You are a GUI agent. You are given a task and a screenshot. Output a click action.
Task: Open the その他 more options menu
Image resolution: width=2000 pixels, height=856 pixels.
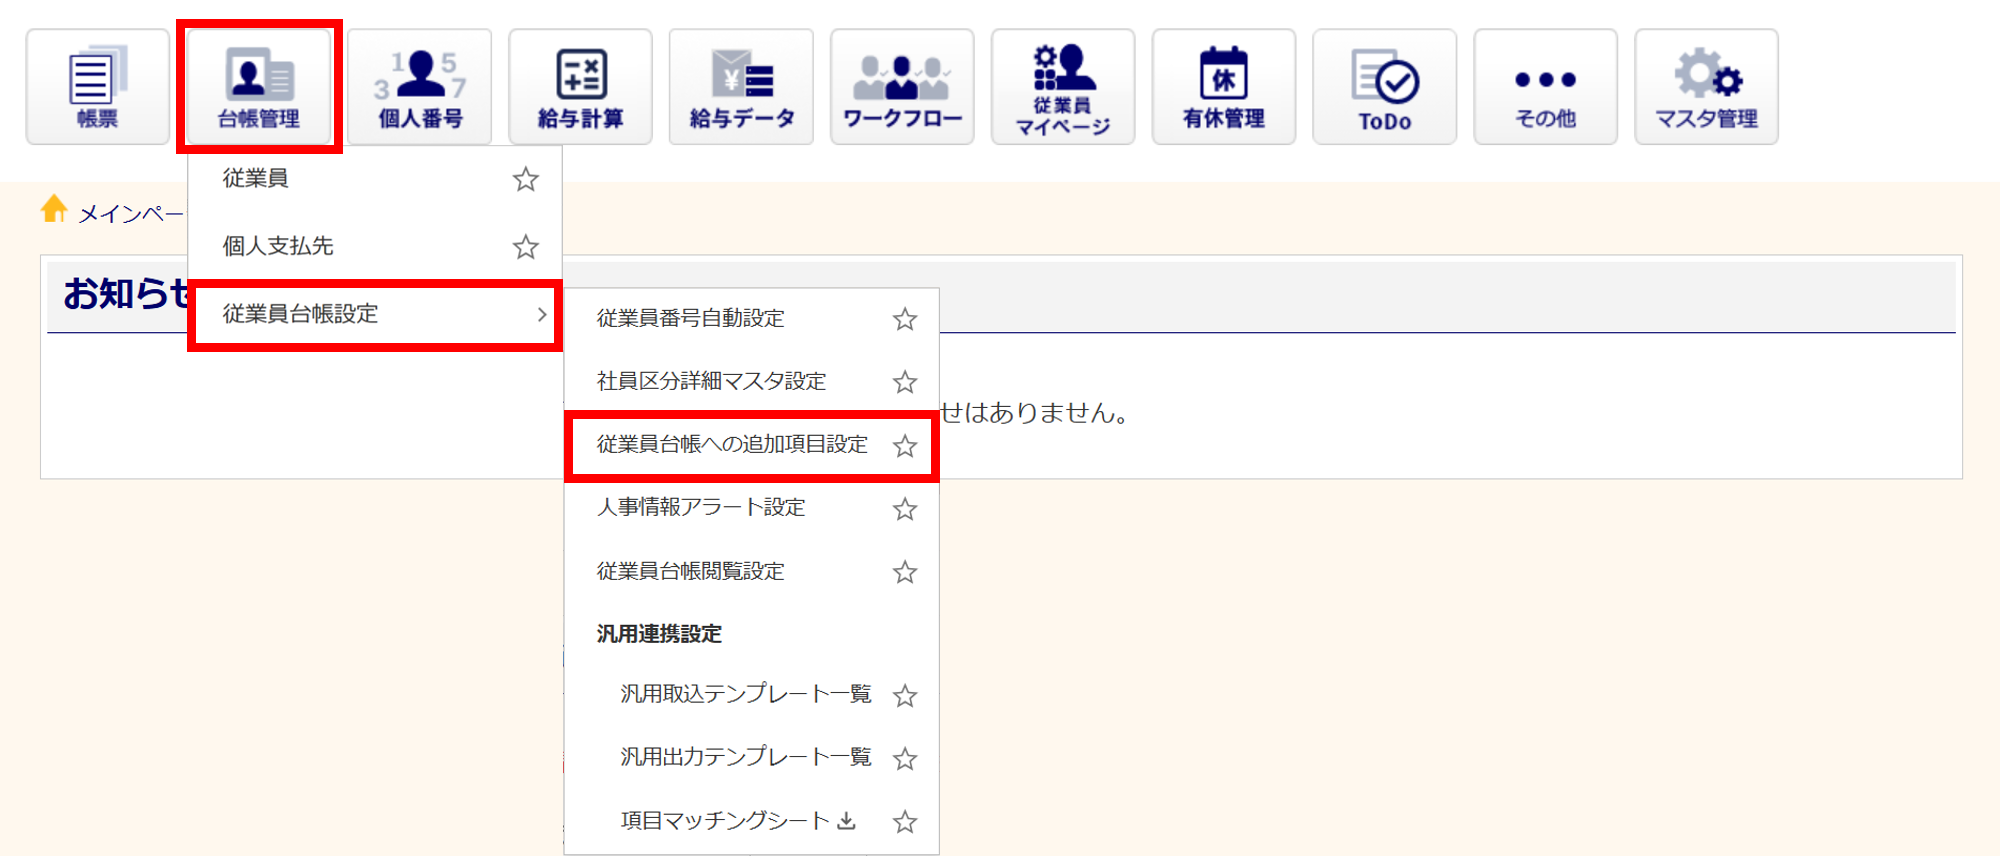tap(1545, 87)
